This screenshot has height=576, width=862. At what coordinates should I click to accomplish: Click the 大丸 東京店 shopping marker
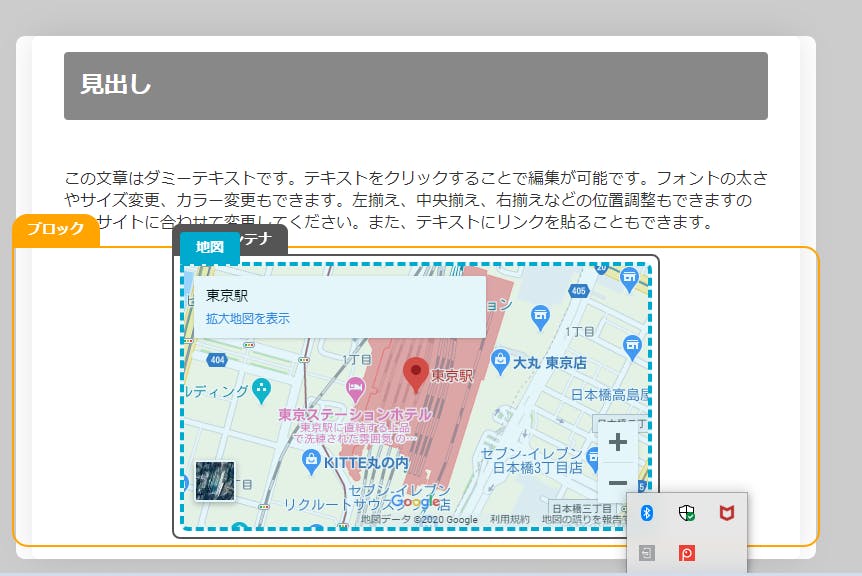coord(500,358)
